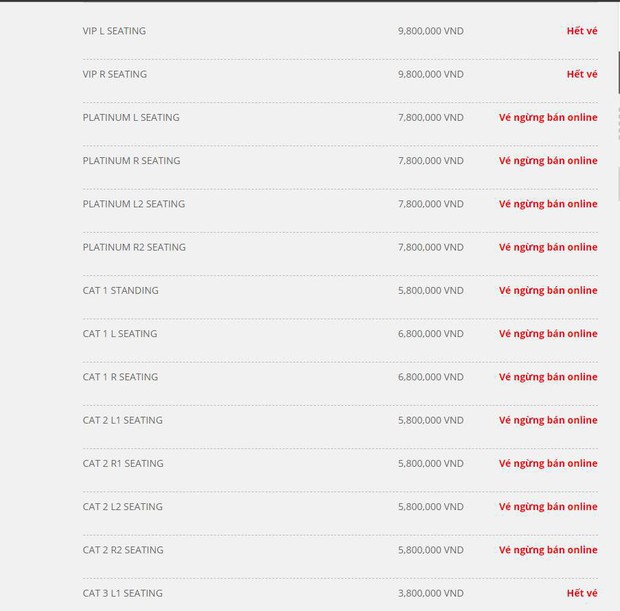The width and height of the screenshot is (620, 611).
Task: Click the PLATINUM R SEATING price 7,800,000 VND
Action: 430,160
